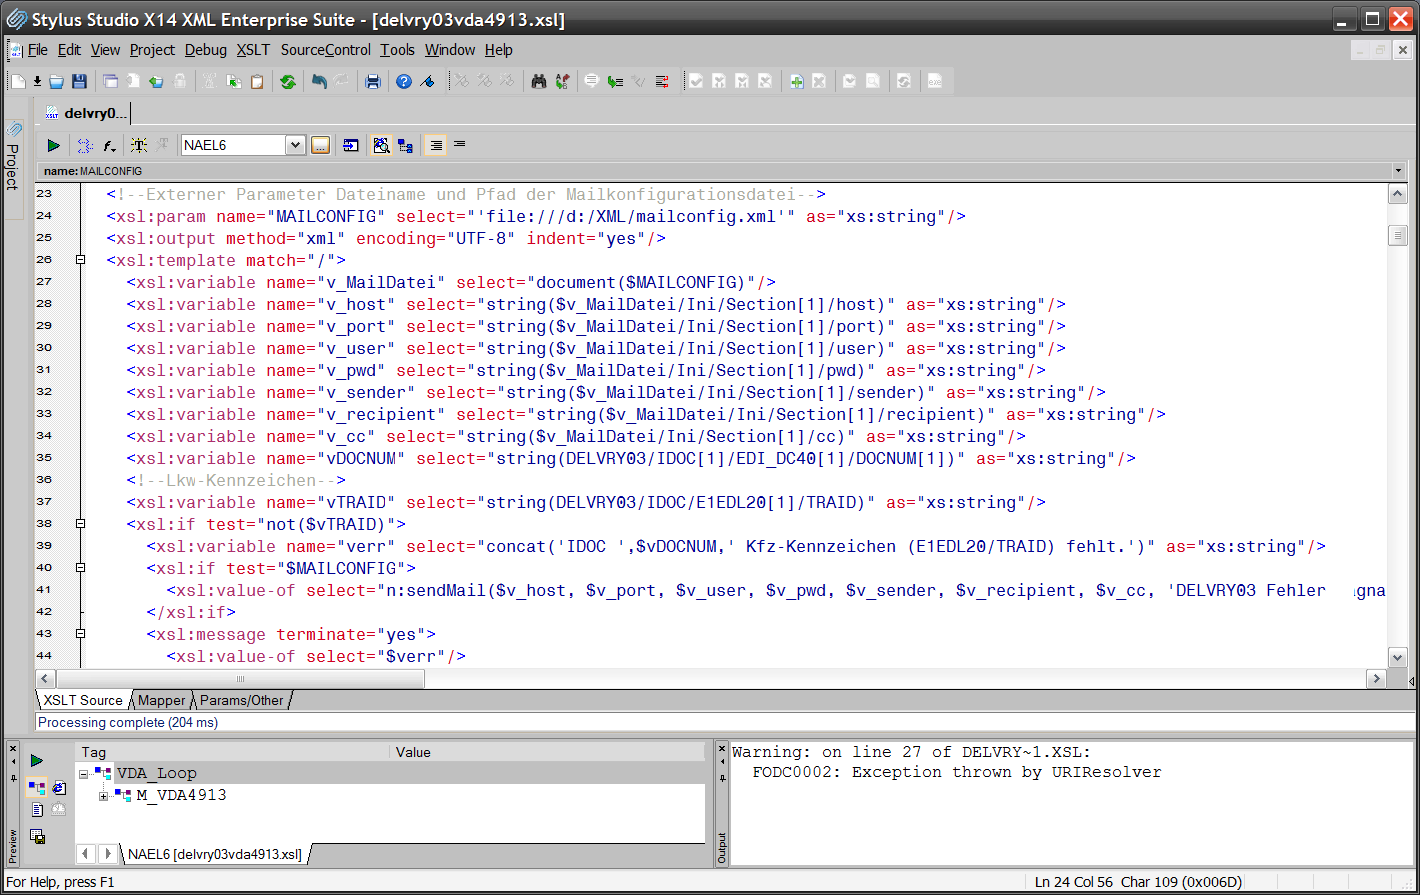Toggle the indent lines button in the editor toolbar
1420x895 pixels.
[435, 146]
